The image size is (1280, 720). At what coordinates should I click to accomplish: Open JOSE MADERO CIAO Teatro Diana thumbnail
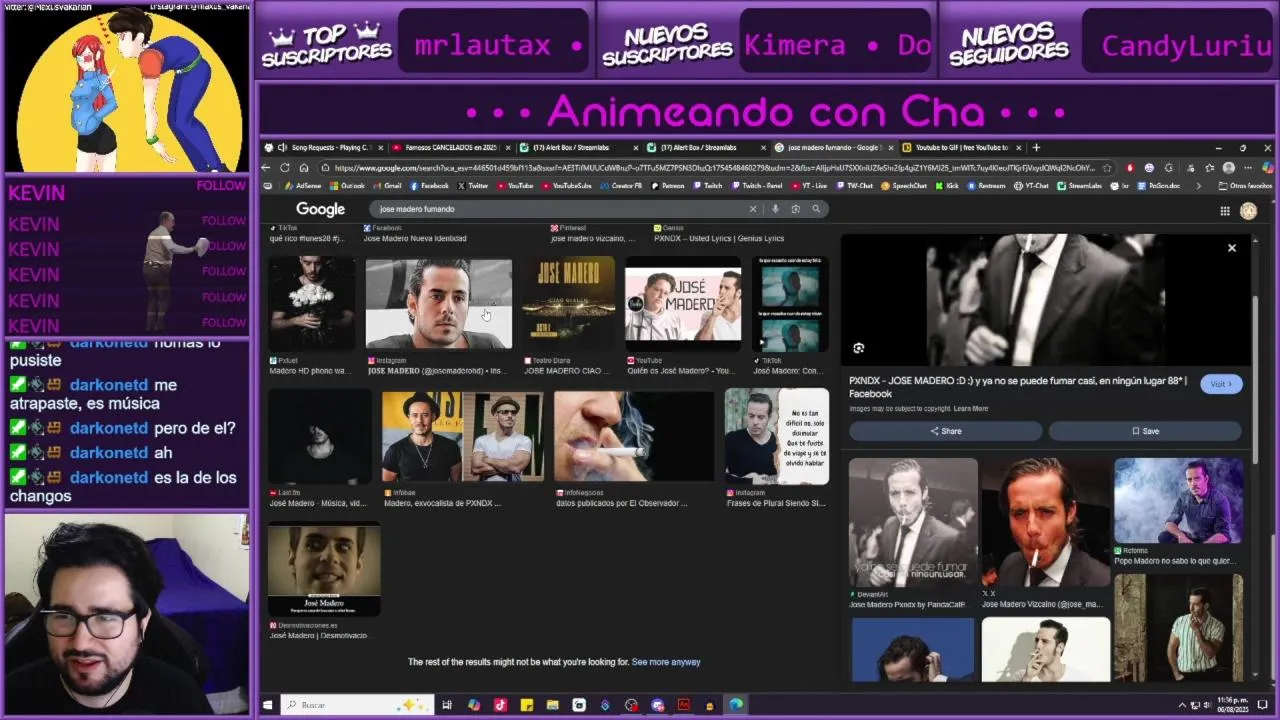click(568, 302)
